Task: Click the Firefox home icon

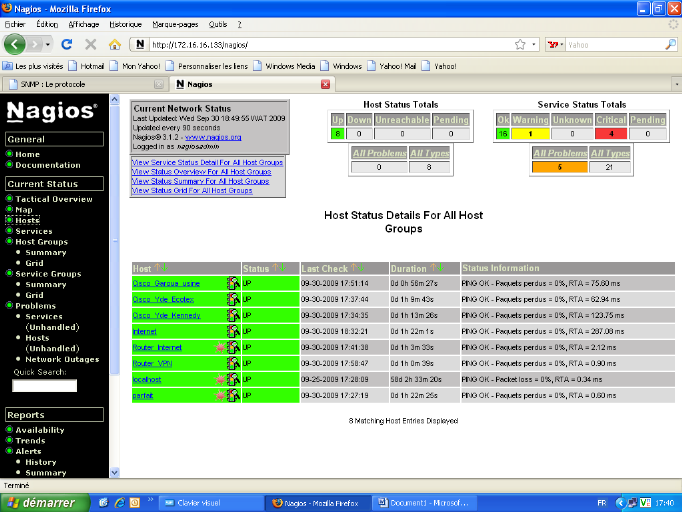Action: click(x=115, y=45)
